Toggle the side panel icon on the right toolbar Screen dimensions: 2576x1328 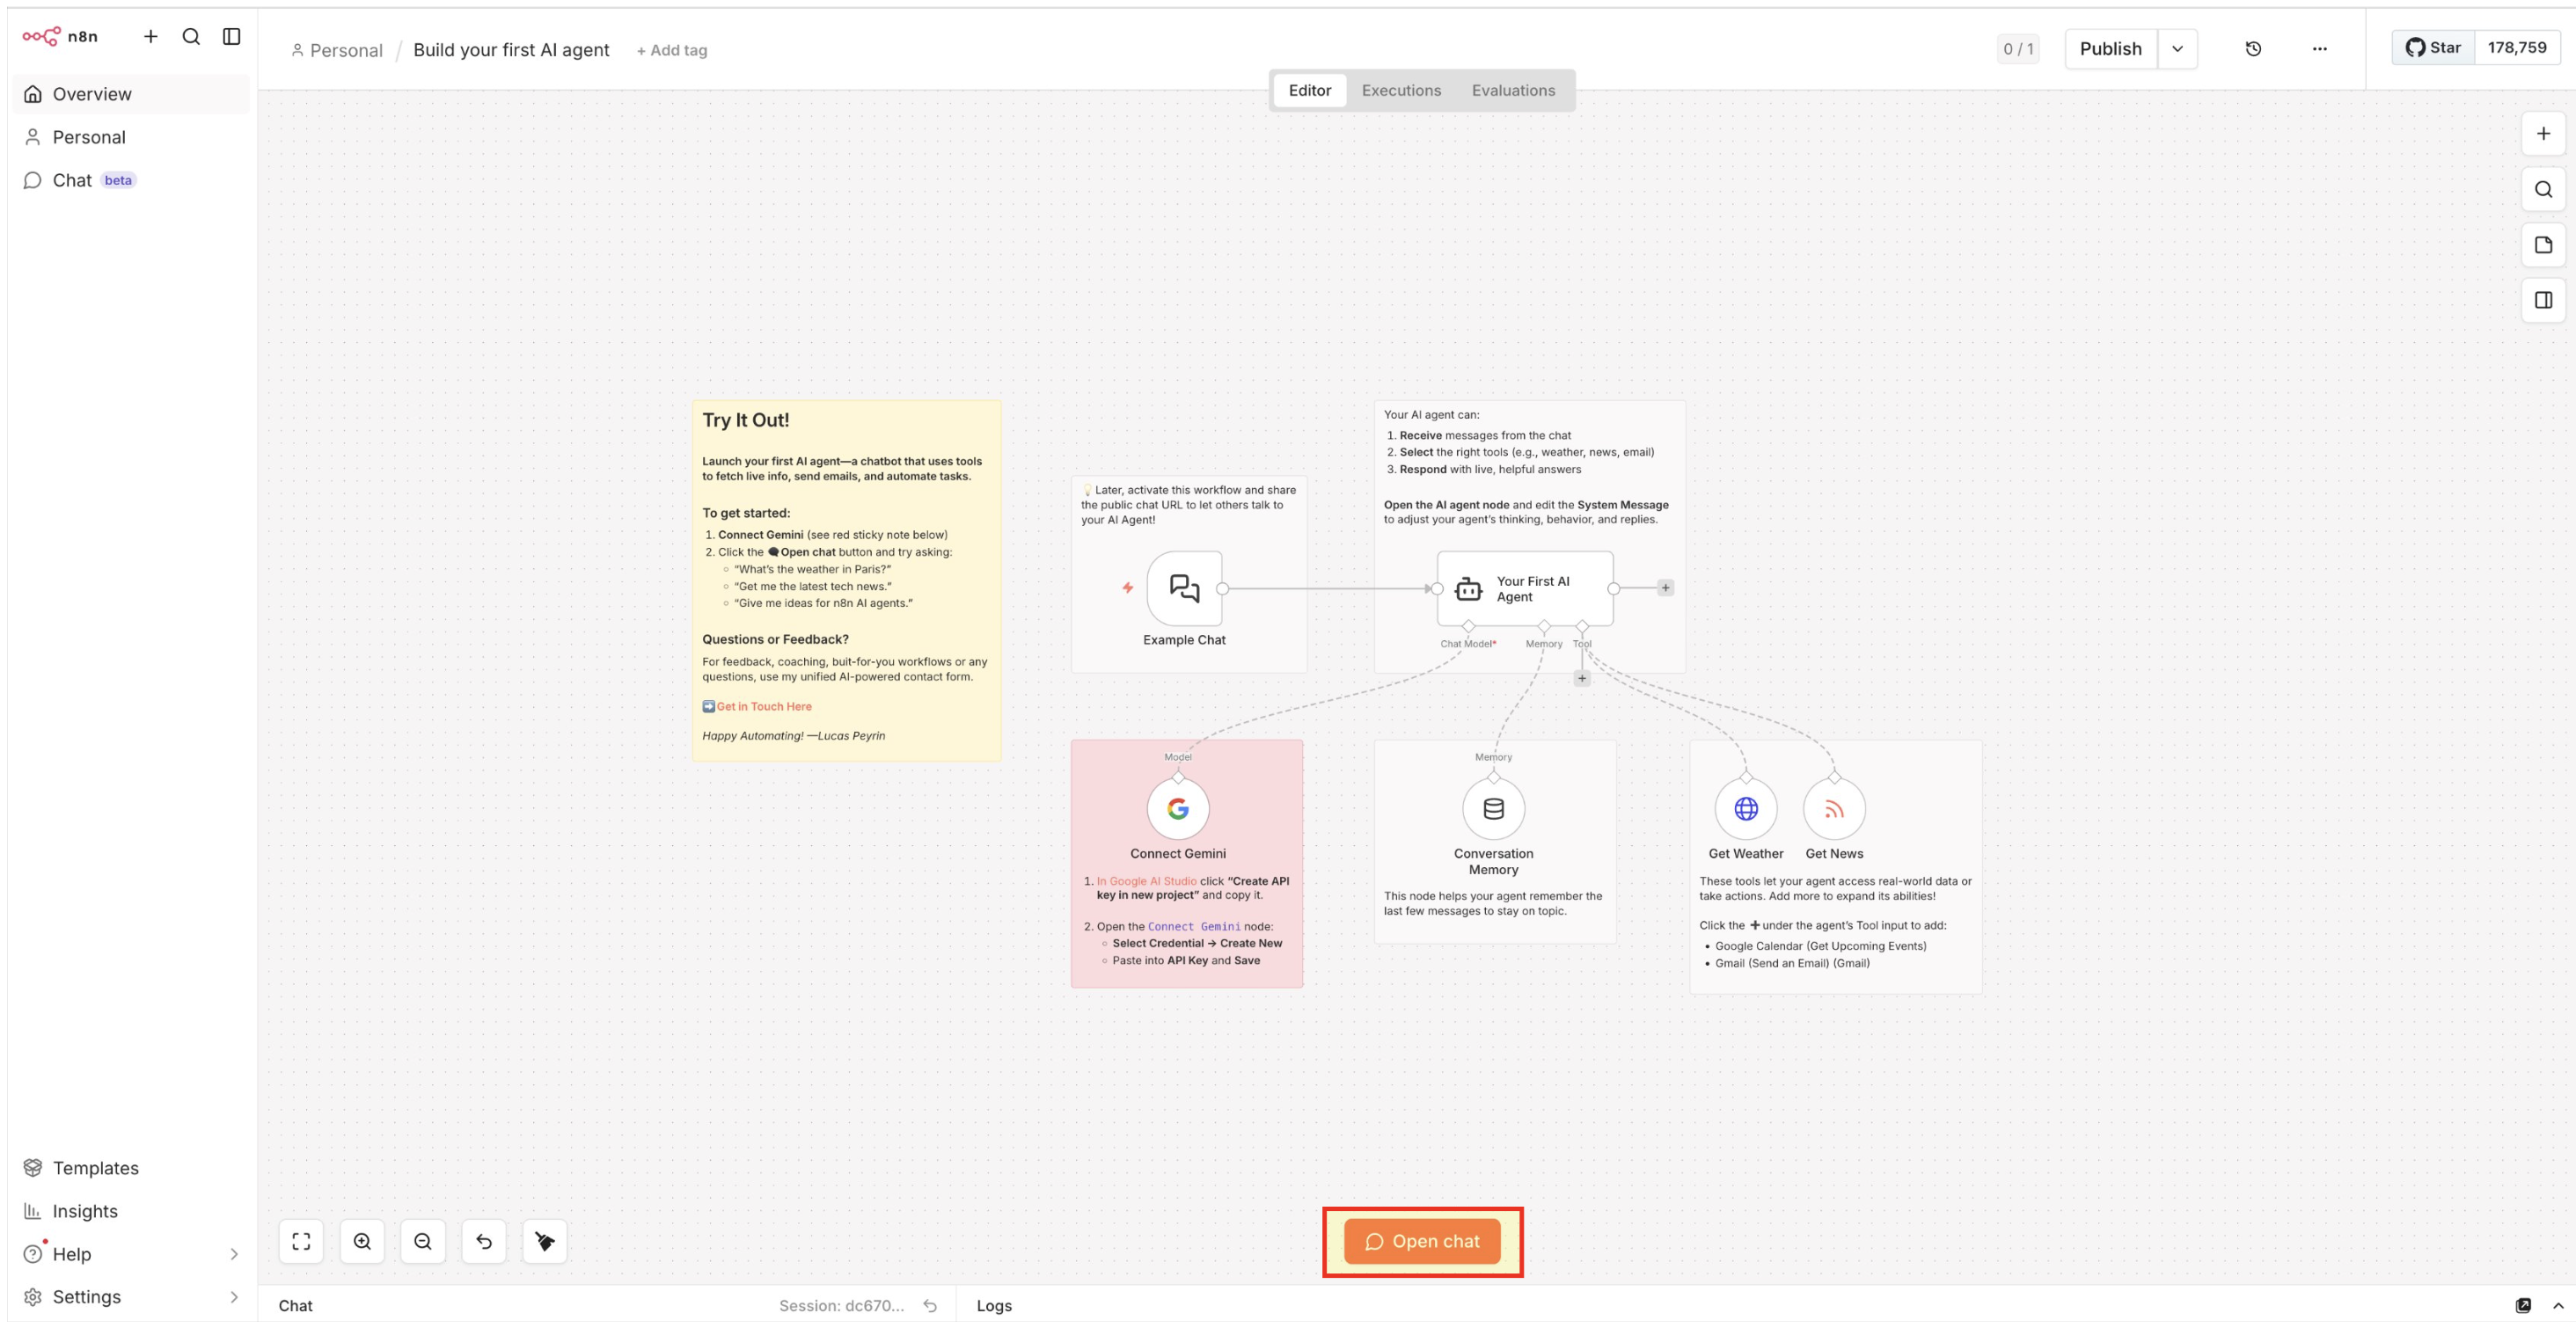point(2544,300)
